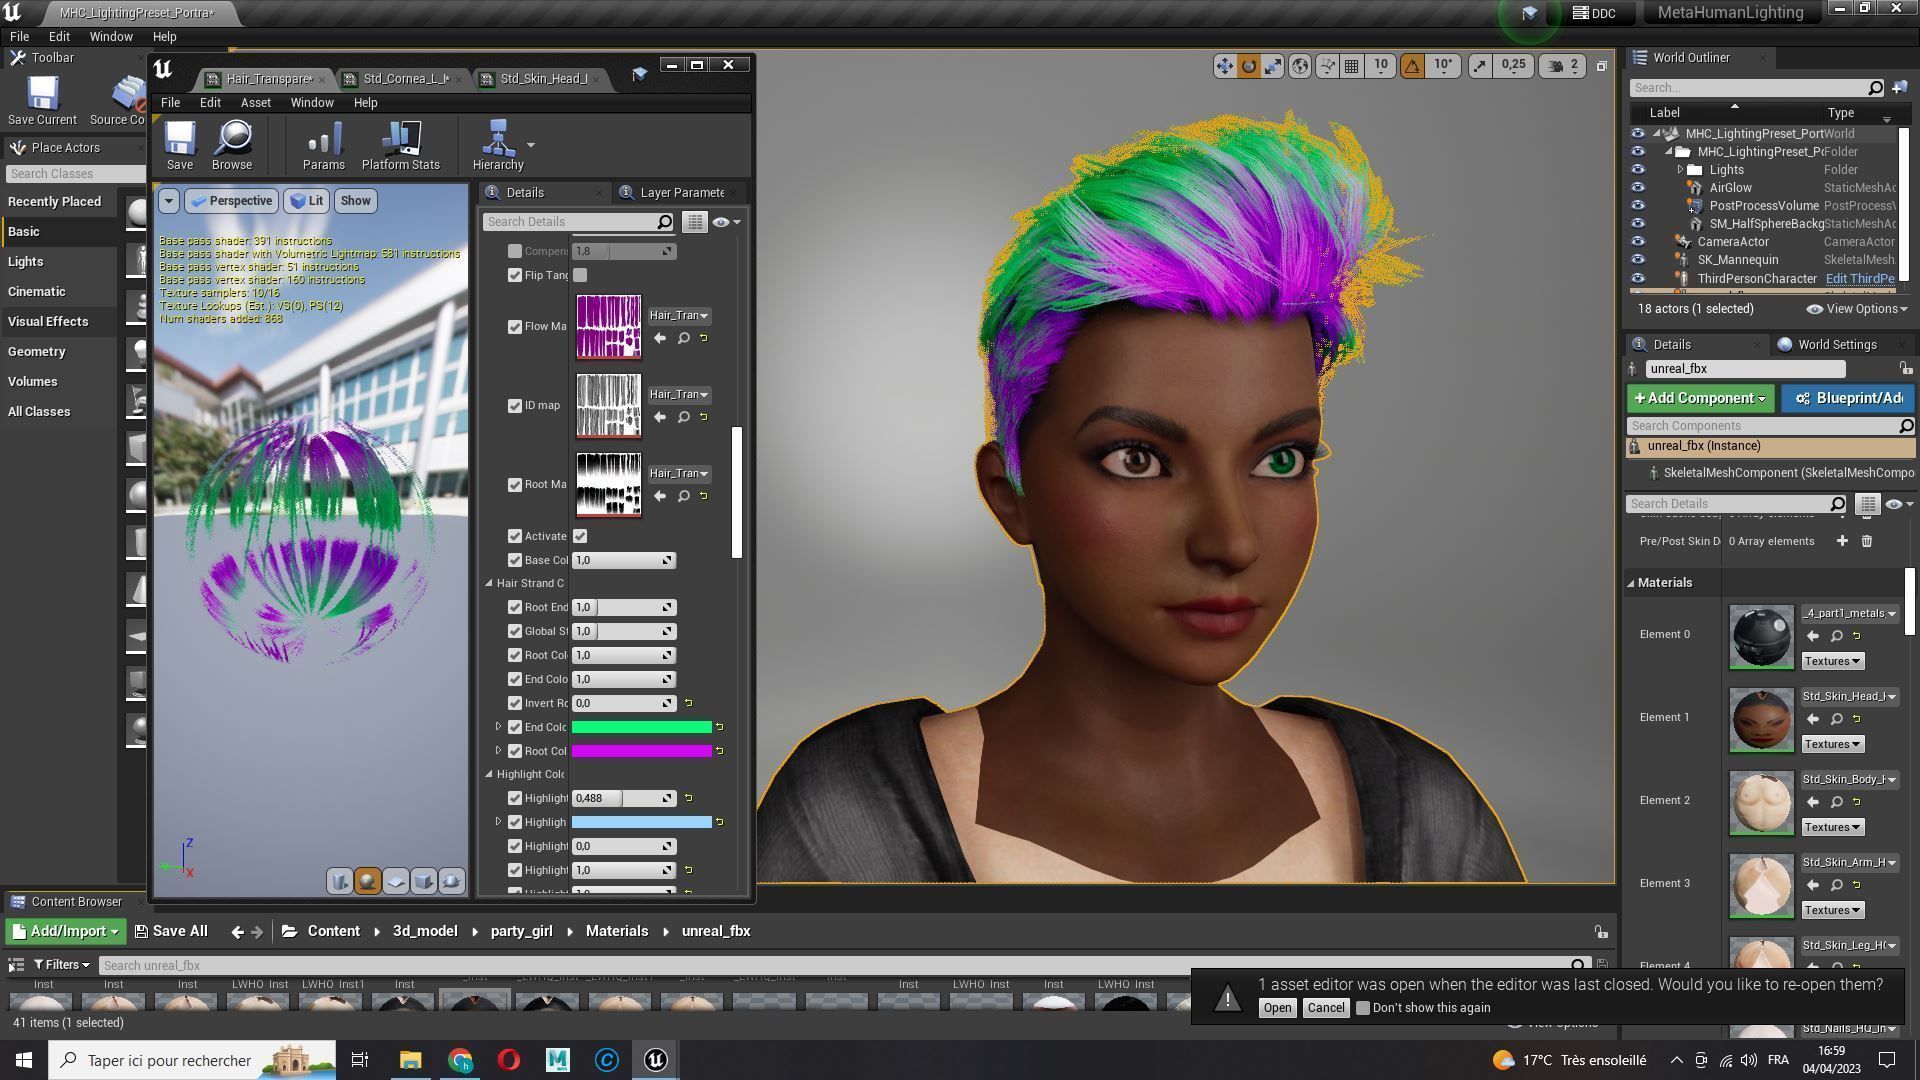1920x1080 pixels.
Task: Open Platform Stats in the material editor
Action: (401, 145)
